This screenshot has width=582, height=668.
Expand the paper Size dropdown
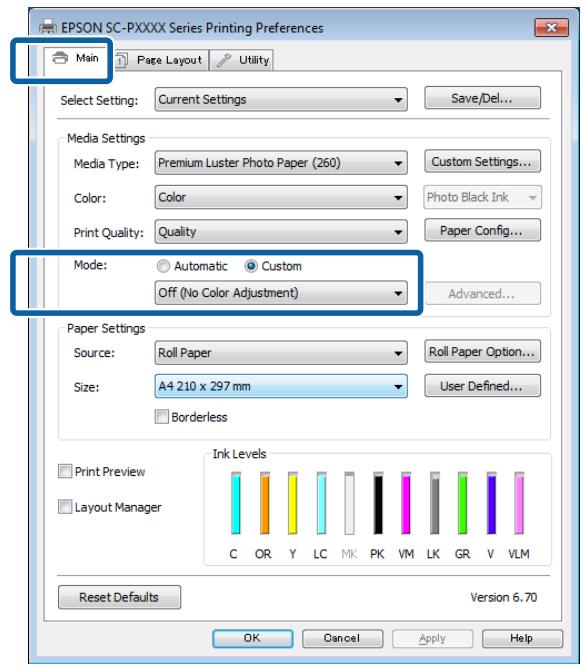coord(281,386)
